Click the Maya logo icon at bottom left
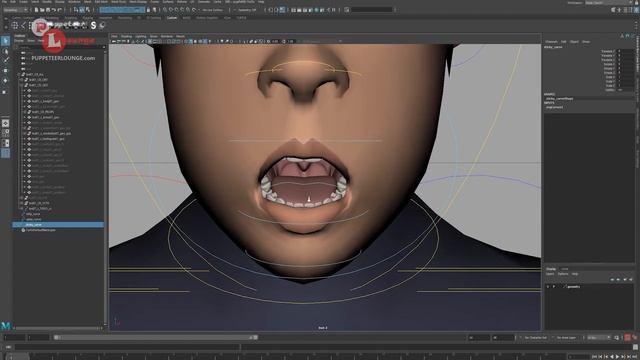The width and height of the screenshot is (640, 360). click(6, 325)
